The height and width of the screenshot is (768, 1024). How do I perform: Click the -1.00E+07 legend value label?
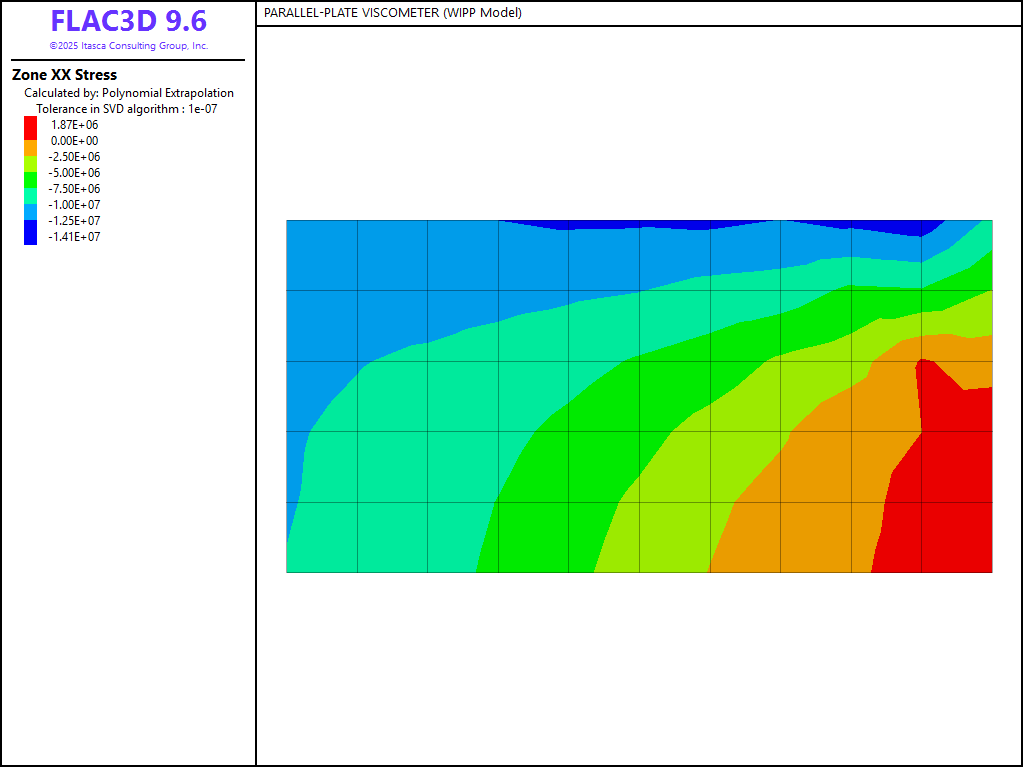pyautogui.click(x=75, y=205)
